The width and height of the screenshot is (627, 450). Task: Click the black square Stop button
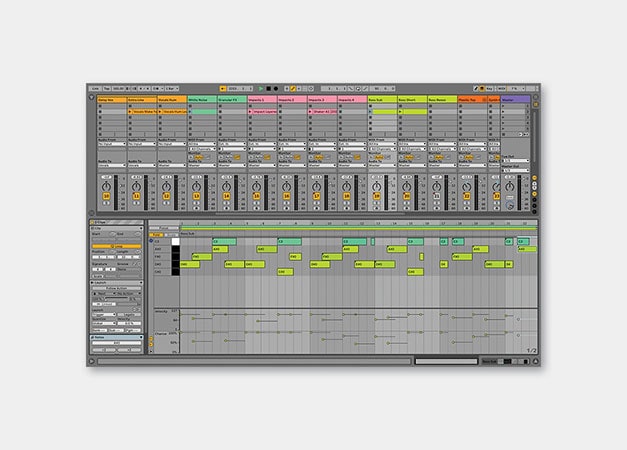click(269, 88)
